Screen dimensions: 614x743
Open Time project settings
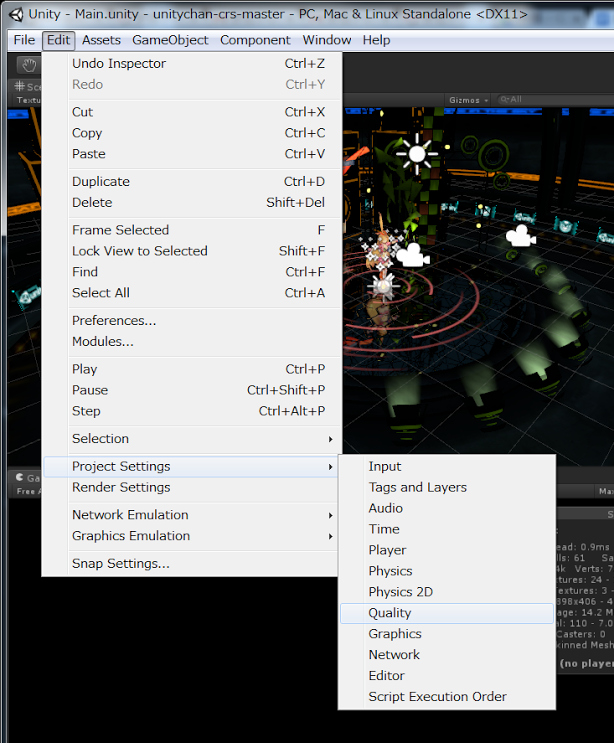[447, 529]
